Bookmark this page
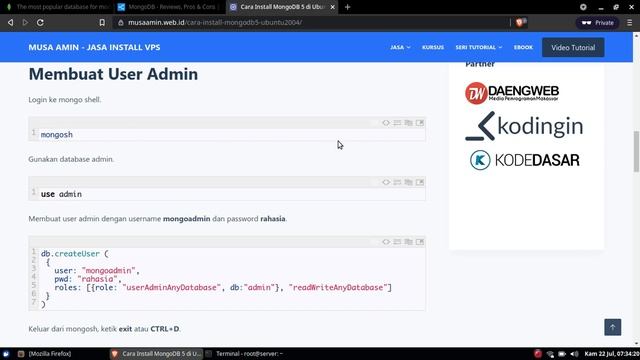This screenshot has height=360, width=640. click(102, 22)
